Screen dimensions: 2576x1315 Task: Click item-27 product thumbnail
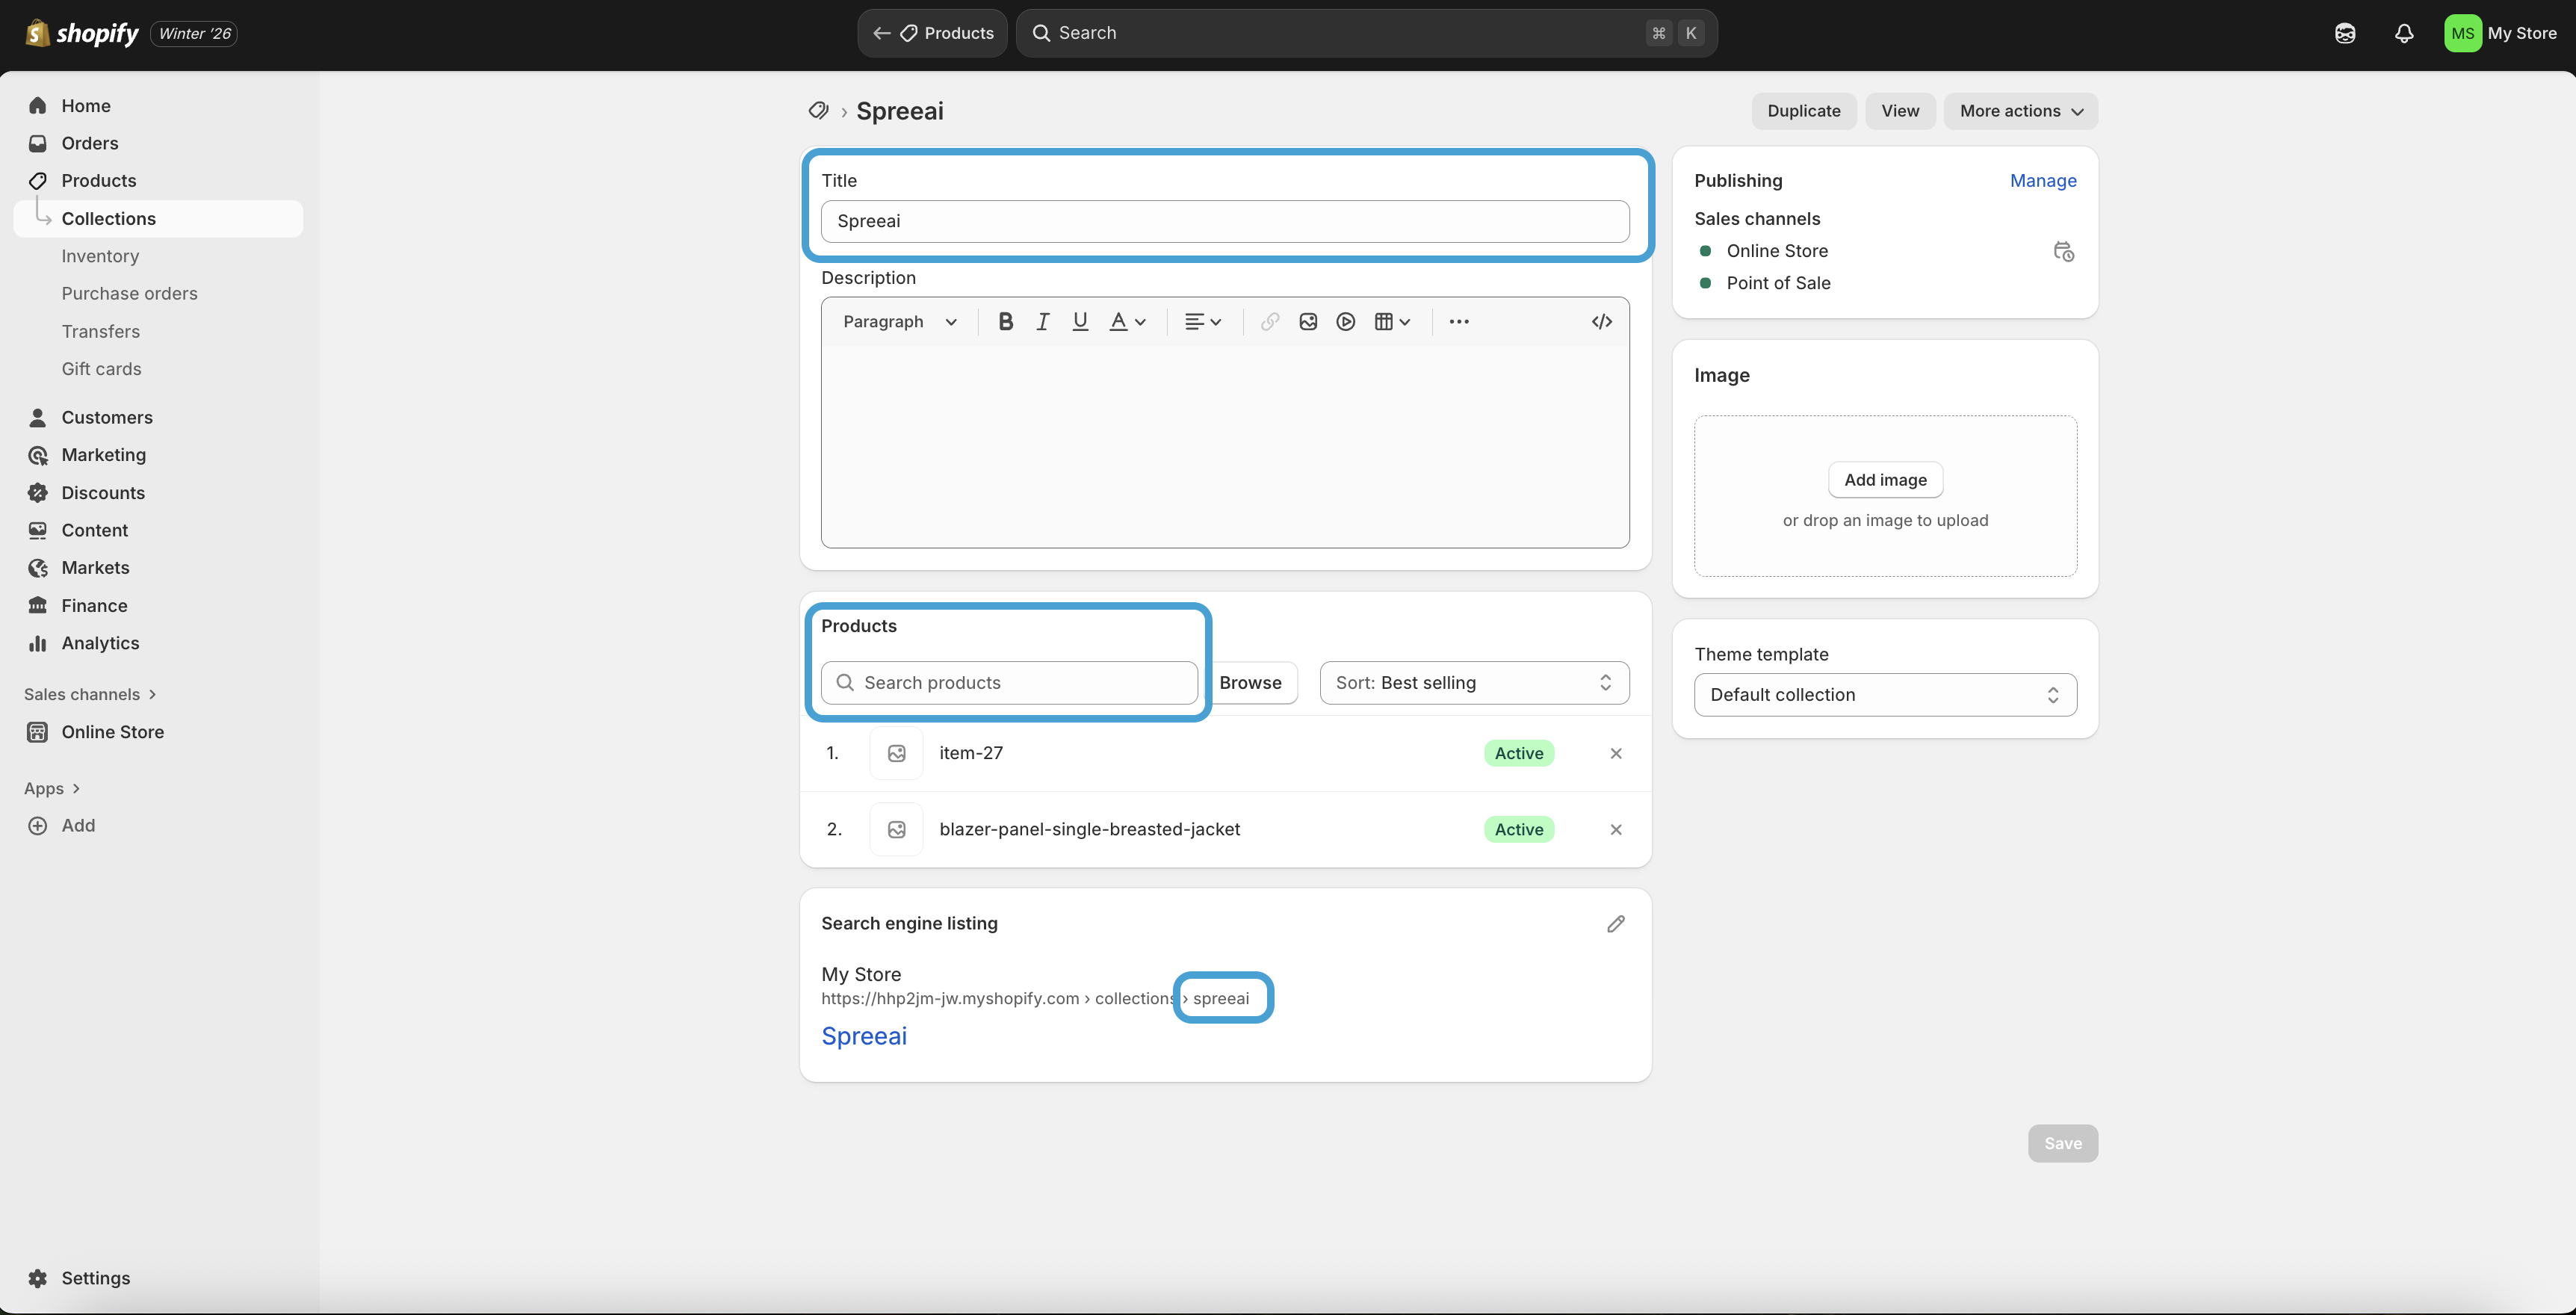coord(897,753)
